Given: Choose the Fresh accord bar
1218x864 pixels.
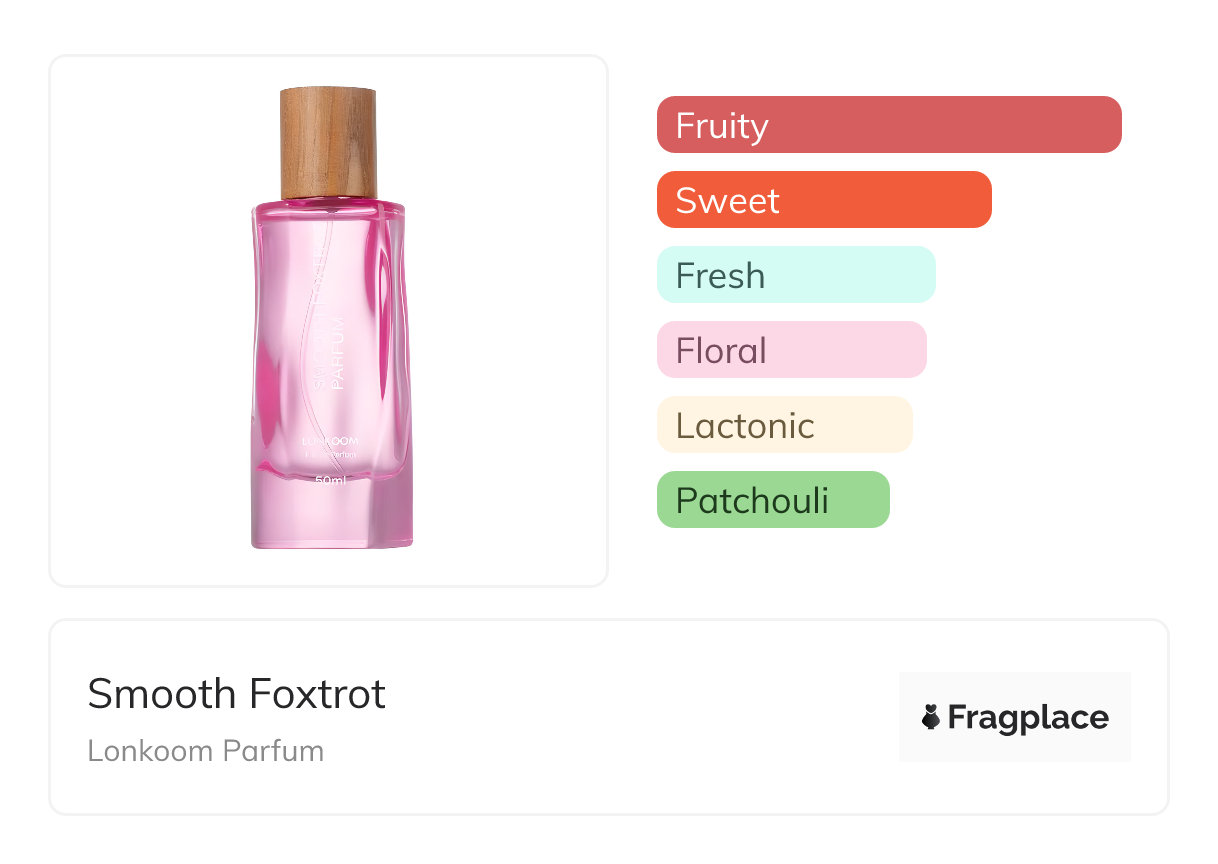Looking at the screenshot, I should point(795,275).
